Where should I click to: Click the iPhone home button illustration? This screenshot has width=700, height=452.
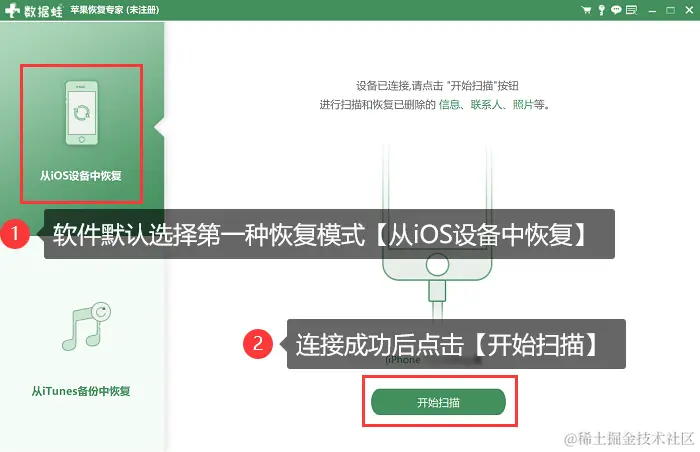tap(437, 265)
